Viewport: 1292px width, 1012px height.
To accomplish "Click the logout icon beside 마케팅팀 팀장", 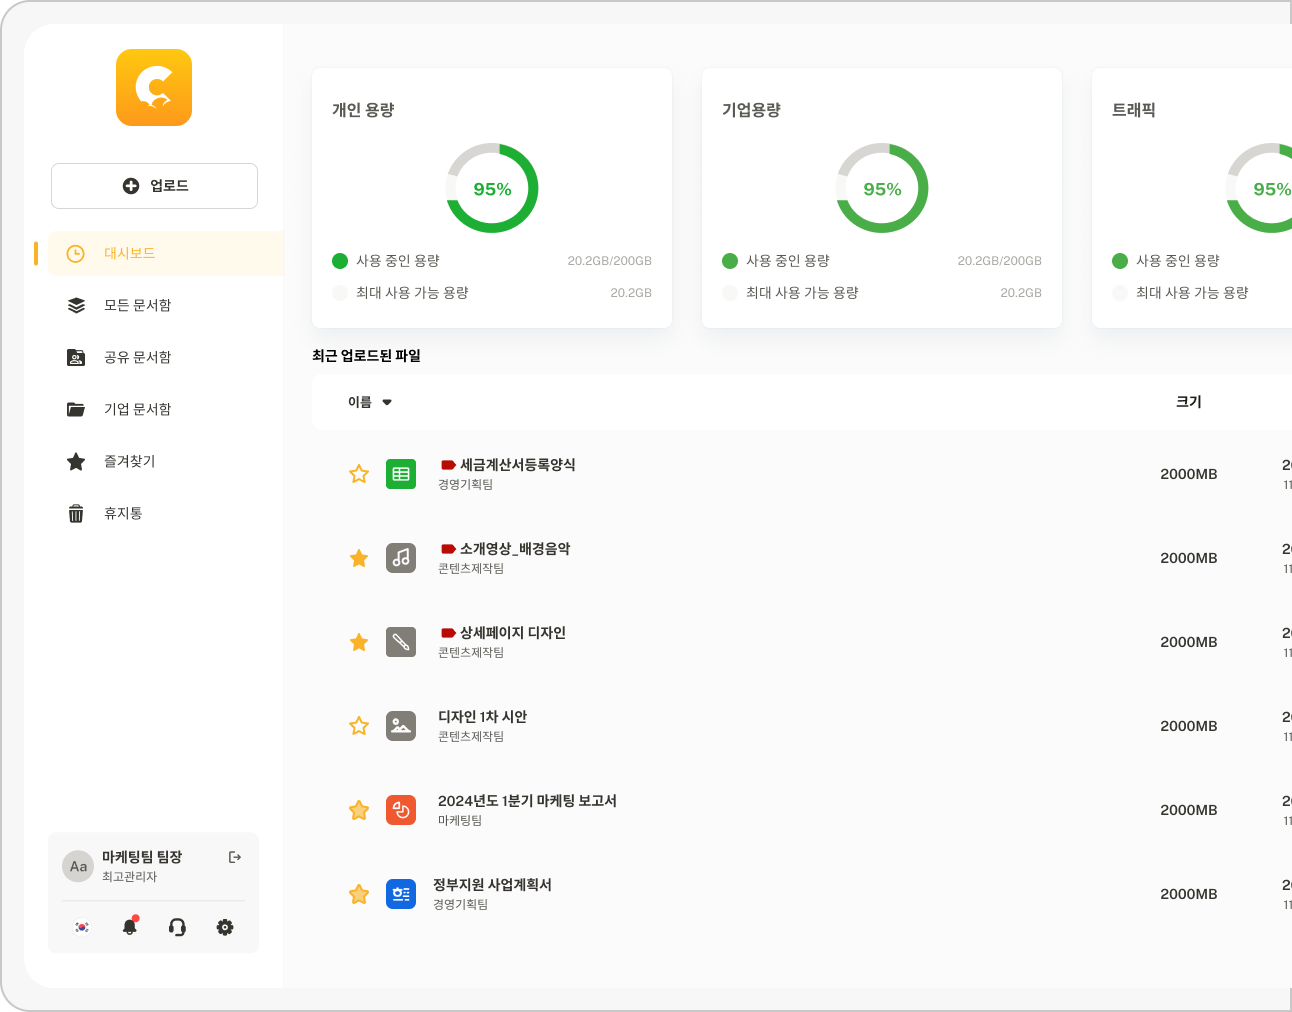I will pyautogui.click(x=235, y=857).
